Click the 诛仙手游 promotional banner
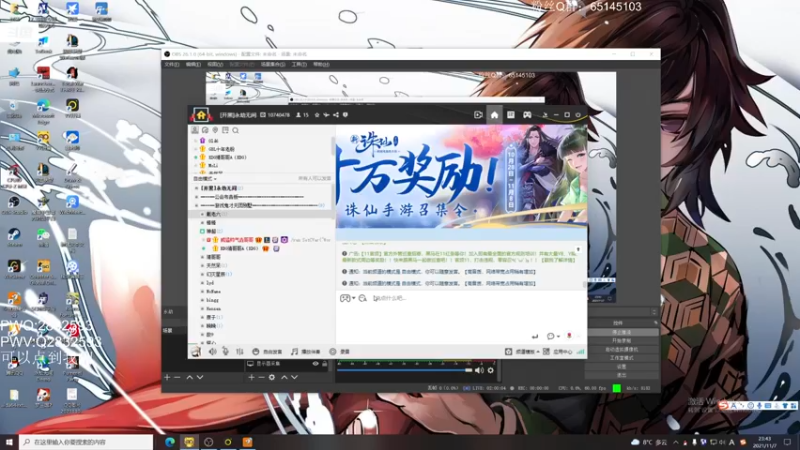800x450 pixels. (x=461, y=177)
